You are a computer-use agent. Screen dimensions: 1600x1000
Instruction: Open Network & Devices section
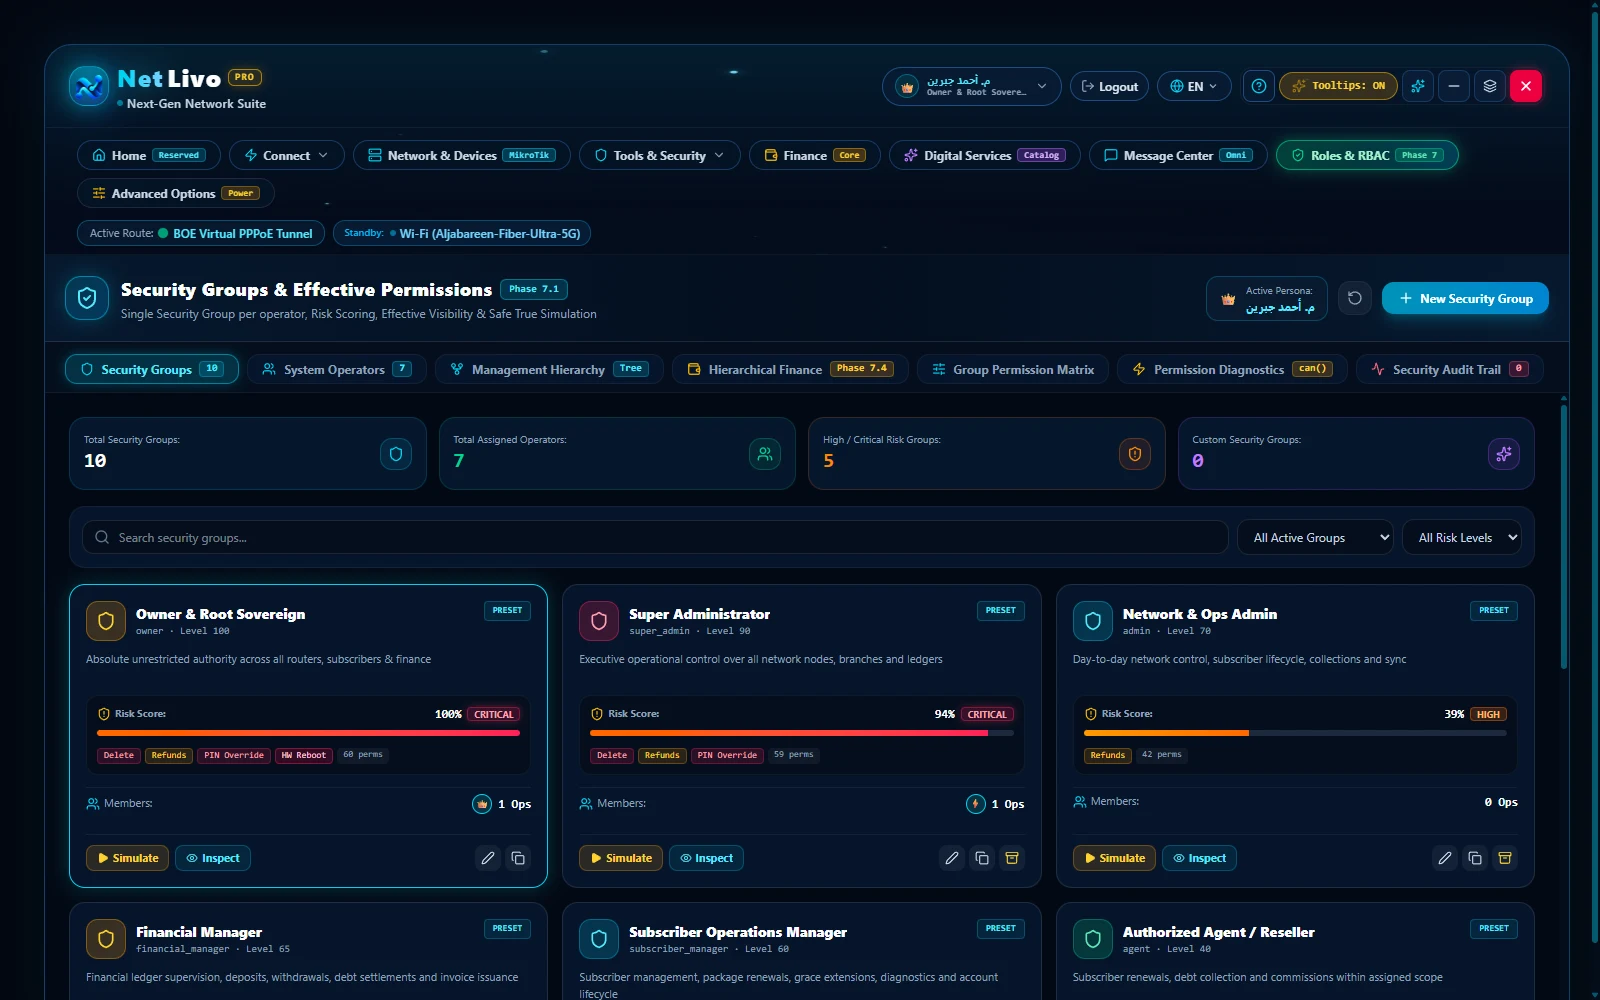[462, 155]
